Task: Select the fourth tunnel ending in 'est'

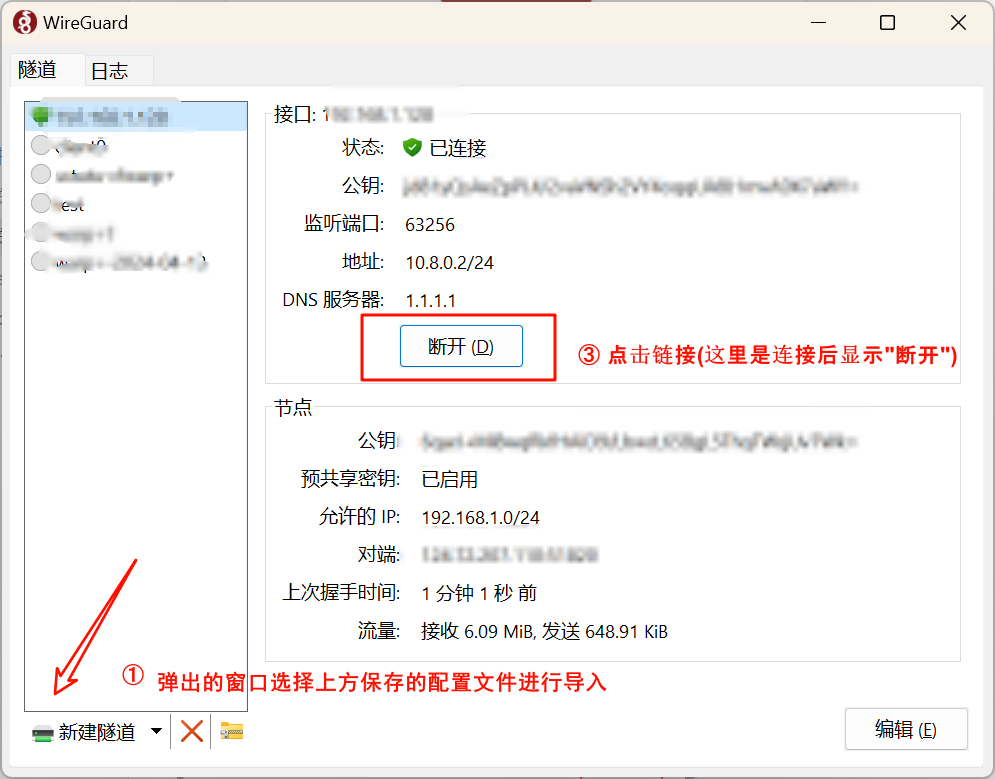Action: (136, 204)
